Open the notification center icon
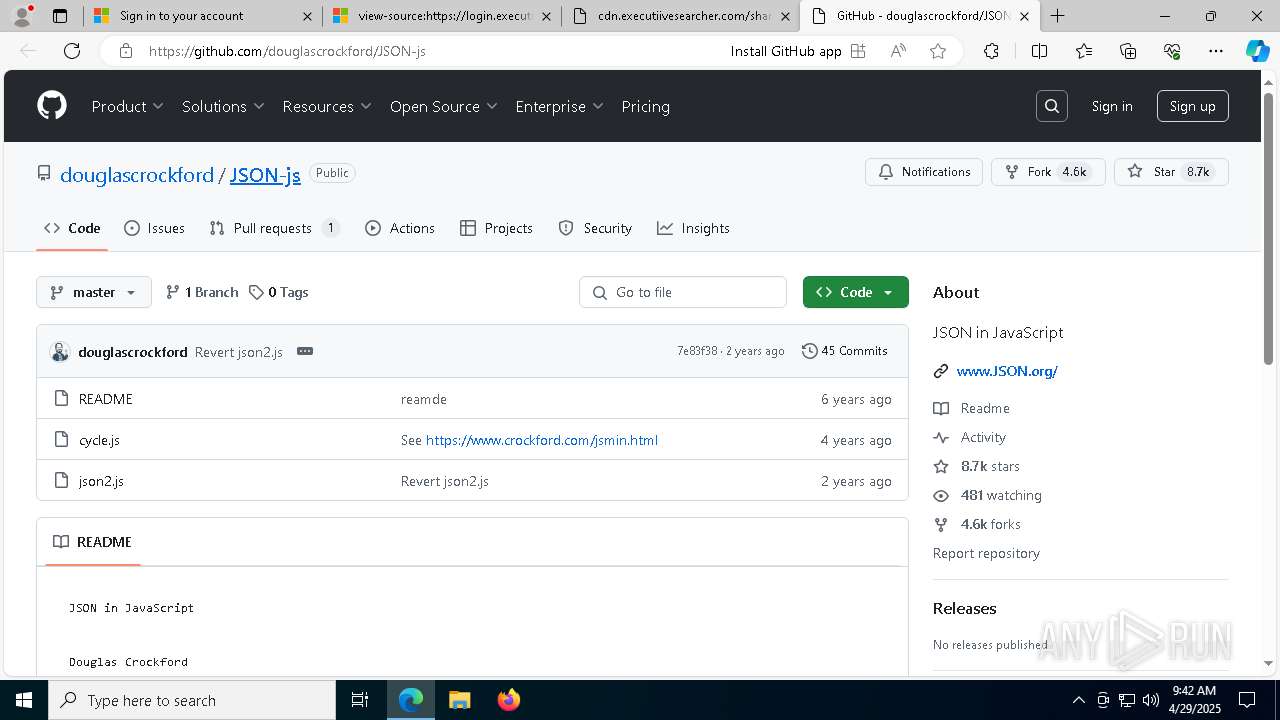The image size is (1280, 720). click(x=1247, y=700)
